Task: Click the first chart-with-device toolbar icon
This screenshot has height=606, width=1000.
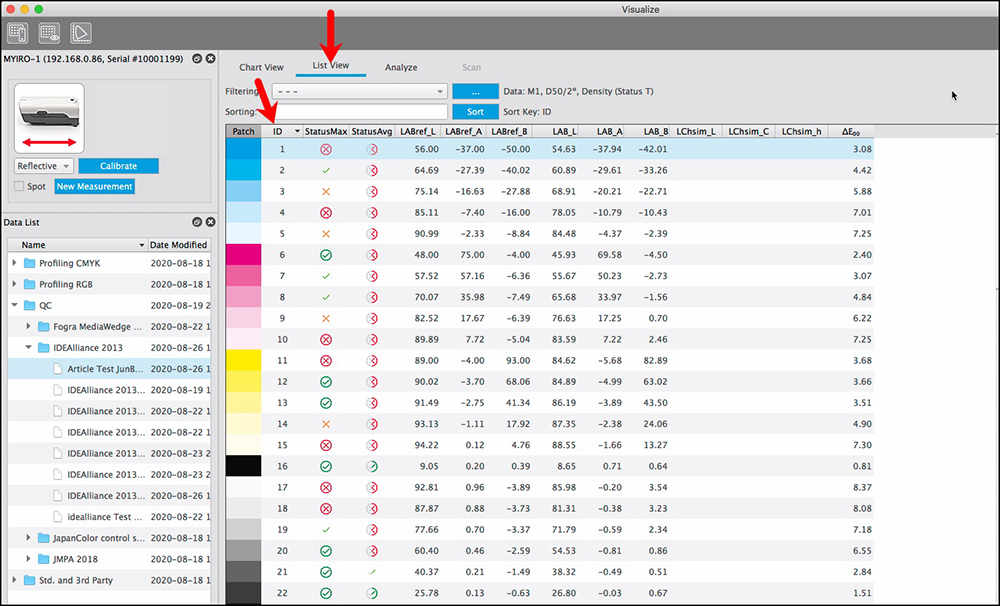Action: pyautogui.click(x=17, y=32)
